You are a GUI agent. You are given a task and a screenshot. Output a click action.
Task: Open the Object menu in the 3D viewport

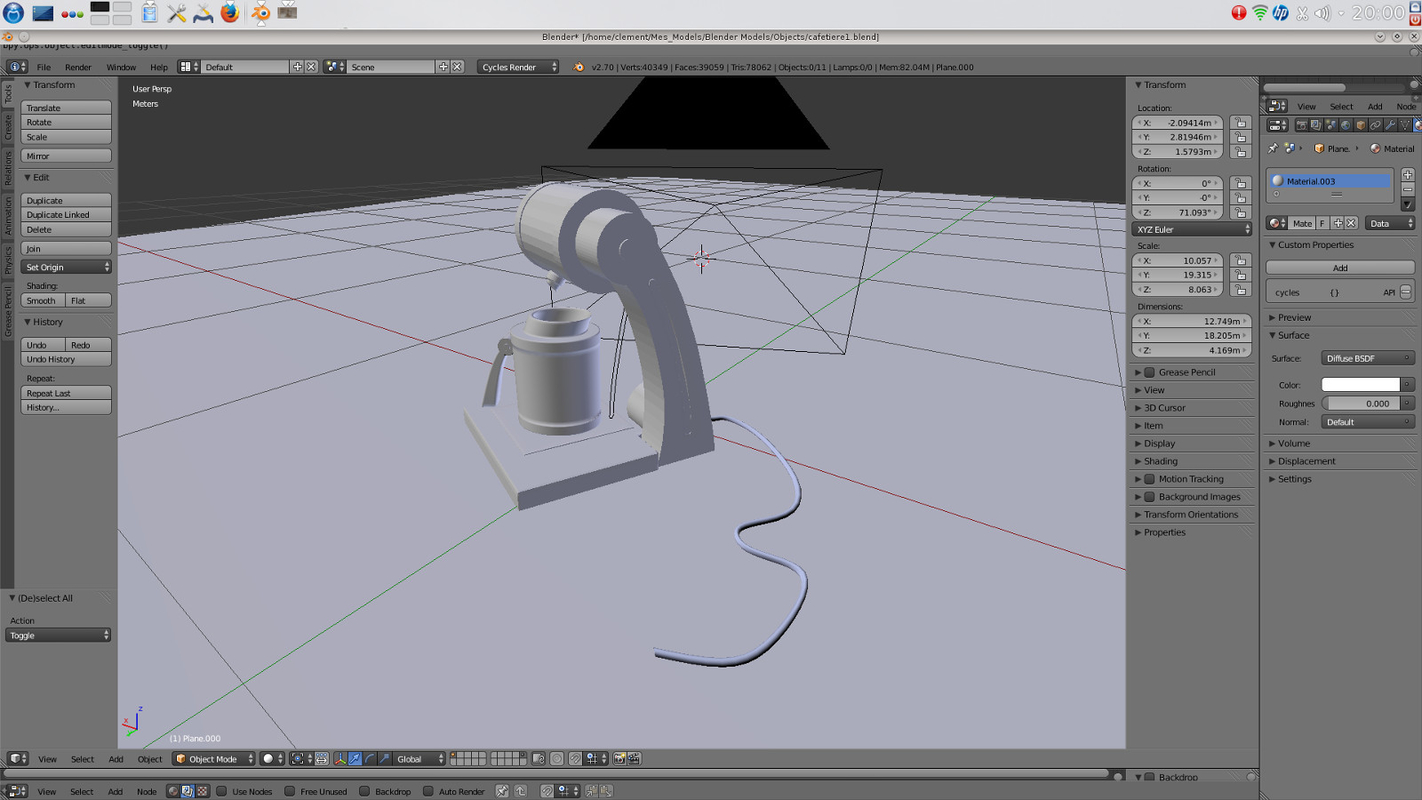tap(150, 758)
